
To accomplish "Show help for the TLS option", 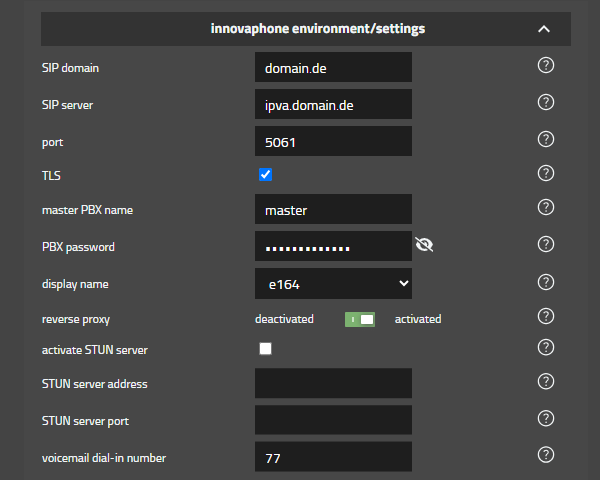I will (x=546, y=173).
